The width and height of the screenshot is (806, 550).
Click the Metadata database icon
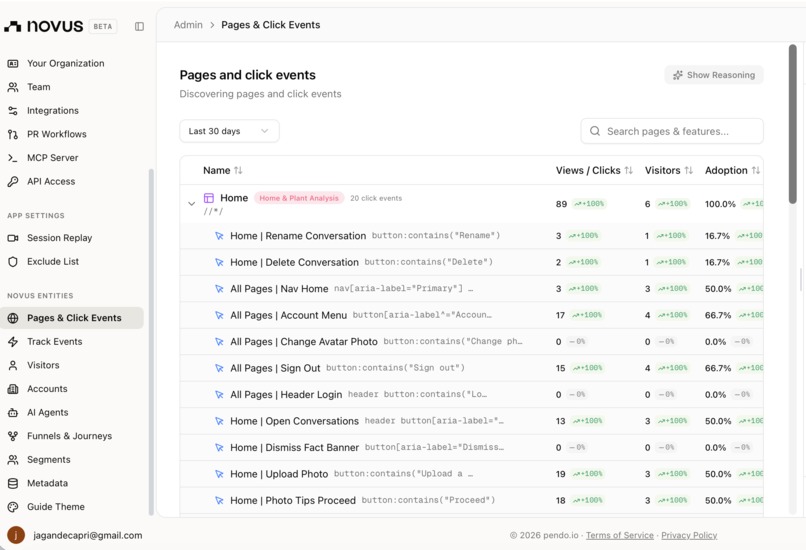click(13, 484)
